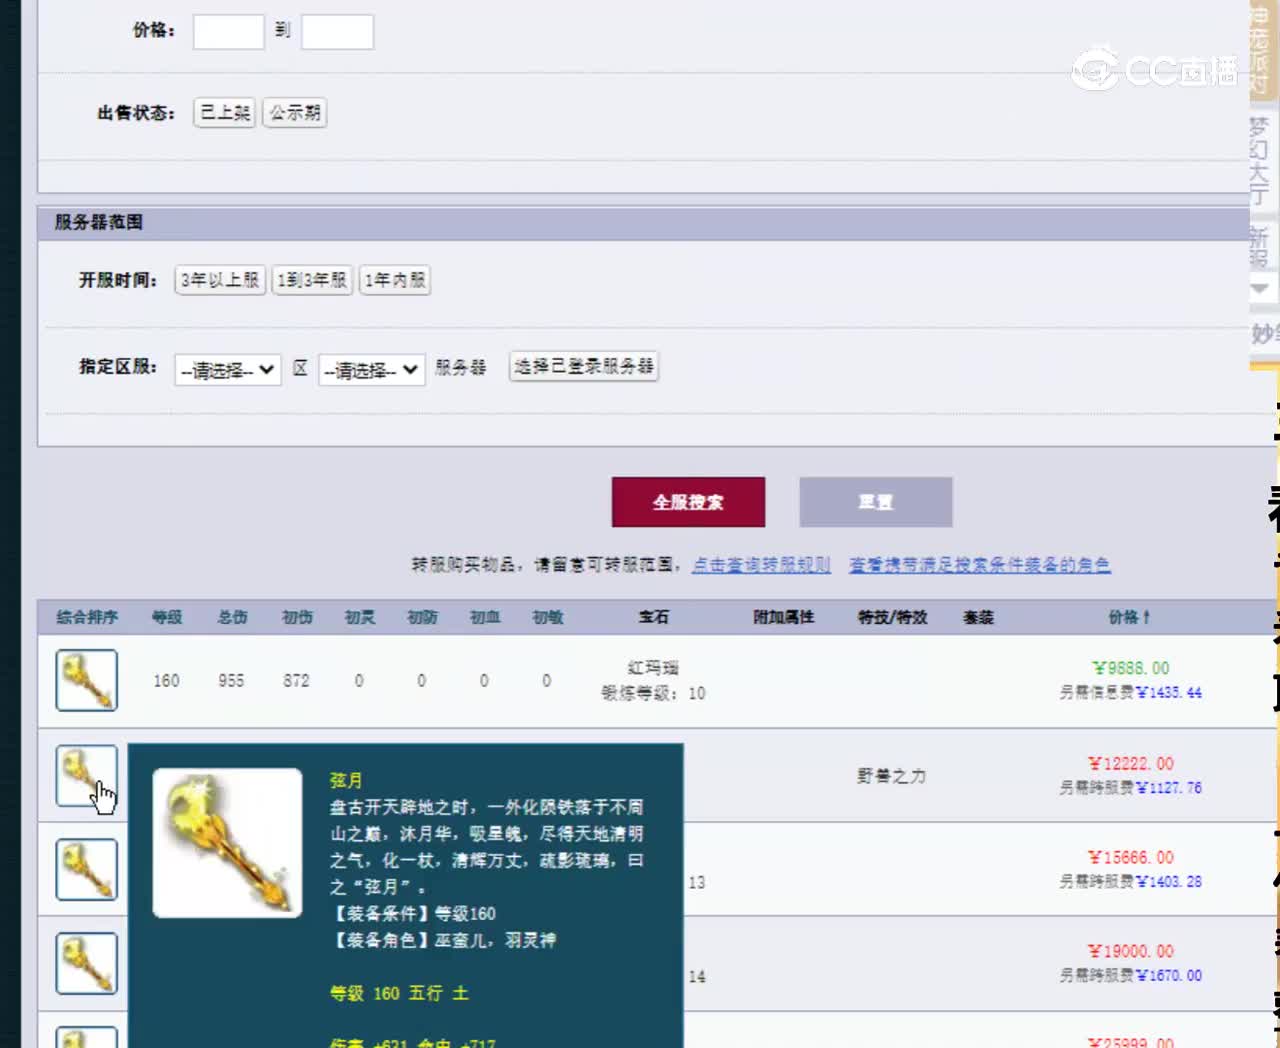Sort results by 初伤 column
Image resolution: width=1280 pixels, height=1048 pixels.
coord(297,617)
